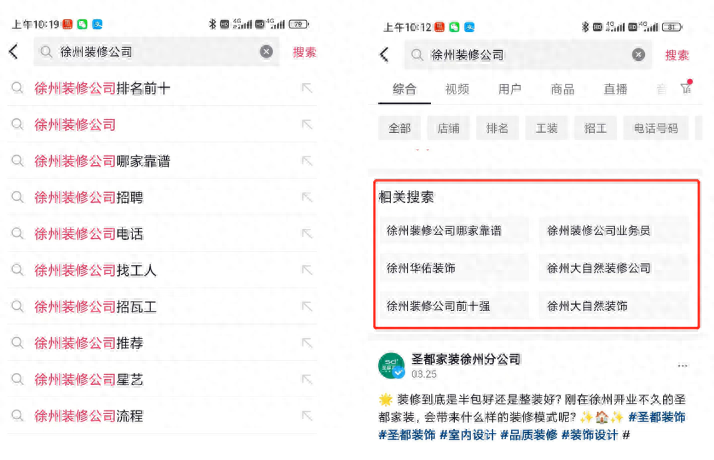714x460 pixels.
Task: Select suggestion 徐州装修公司电话
Action: [89, 234]
